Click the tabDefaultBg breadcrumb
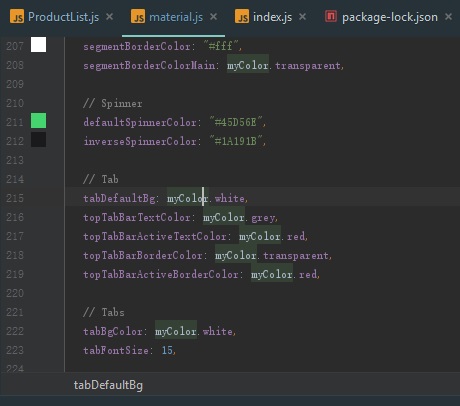This screenshot has height=406, width=460. pos(108,385)
